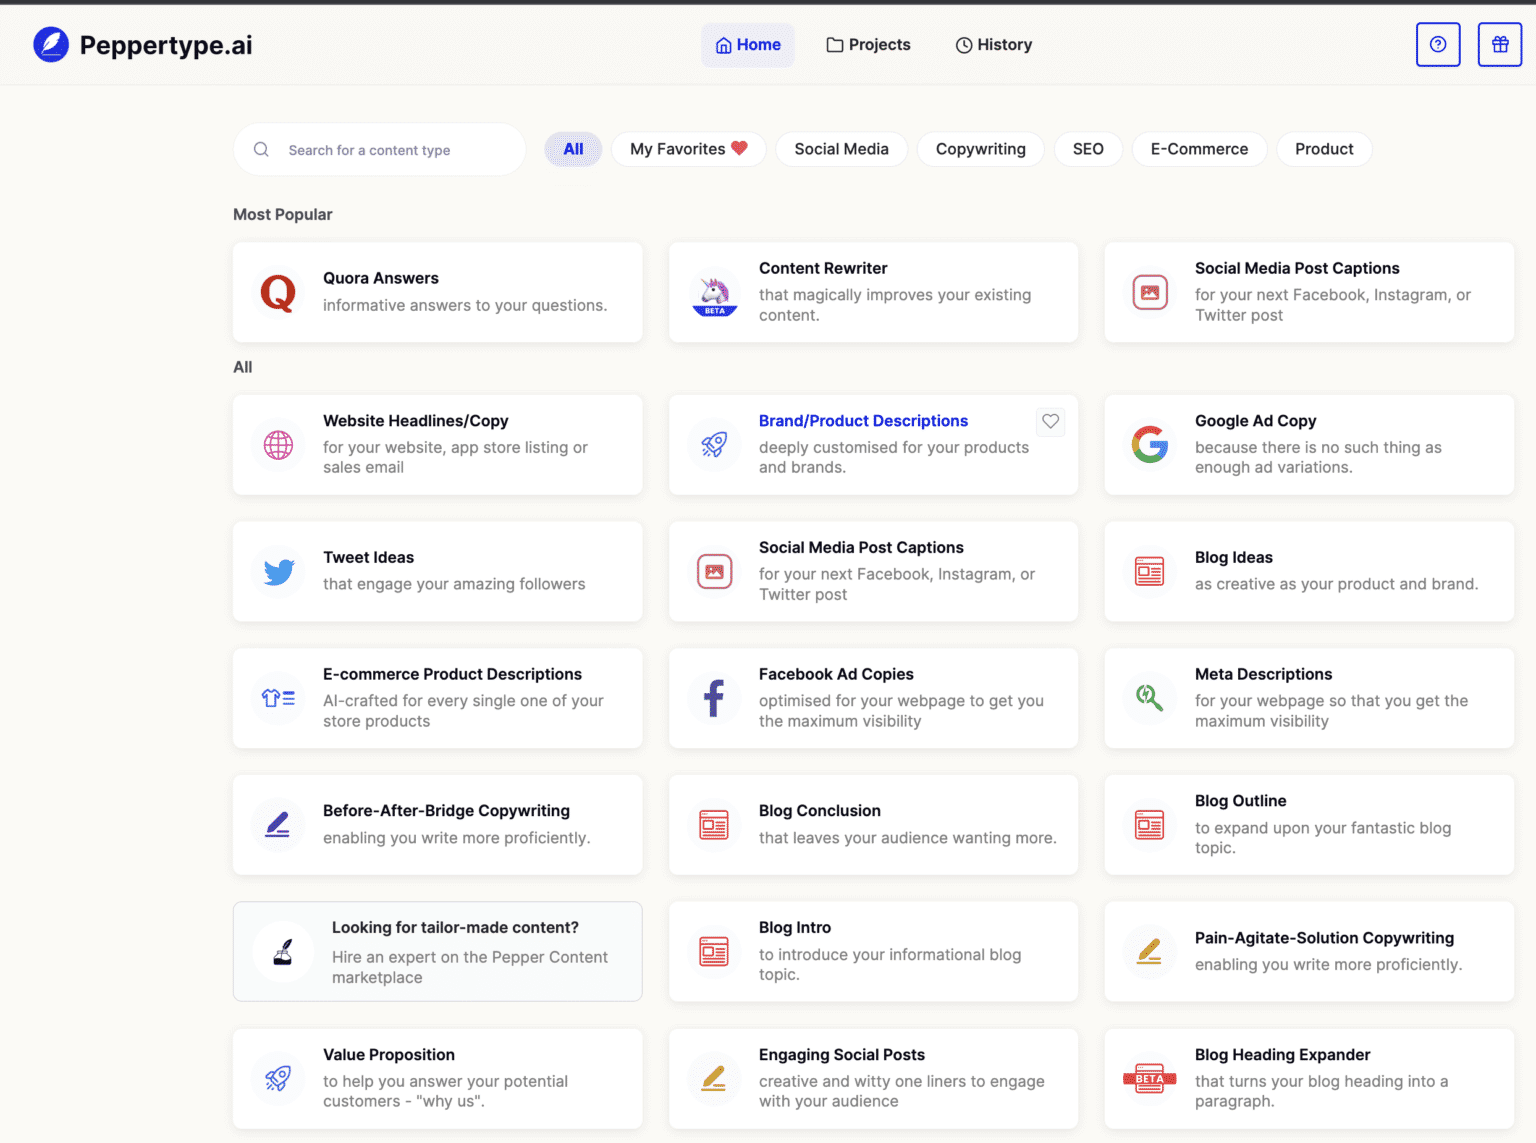Open the Before-After-Bridge Copywriting title
Image resolution: width=1536 pixels, height=1143 pixels.
pyautogui.click(x=446, y=810)
